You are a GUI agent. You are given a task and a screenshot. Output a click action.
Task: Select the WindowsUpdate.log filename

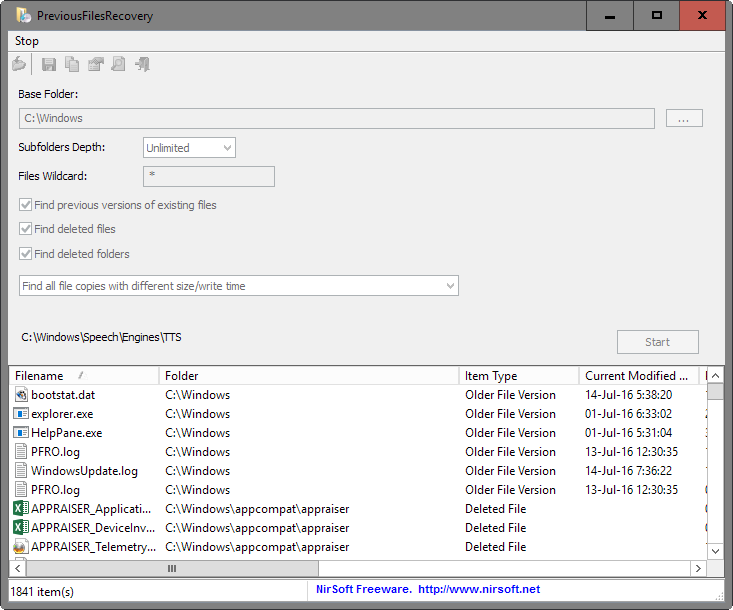pos(84,471)
